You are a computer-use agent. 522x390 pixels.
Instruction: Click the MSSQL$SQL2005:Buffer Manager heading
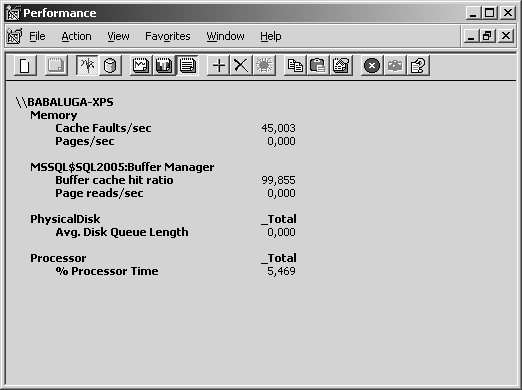tap(122, 167)
